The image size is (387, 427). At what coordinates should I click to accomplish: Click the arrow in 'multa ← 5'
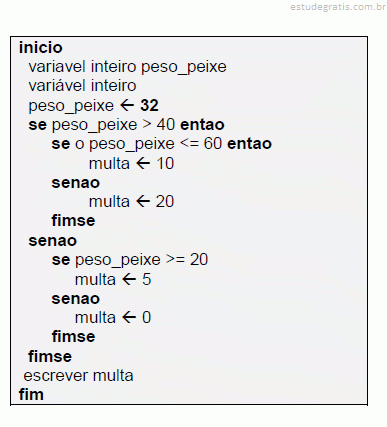point(129,280)
